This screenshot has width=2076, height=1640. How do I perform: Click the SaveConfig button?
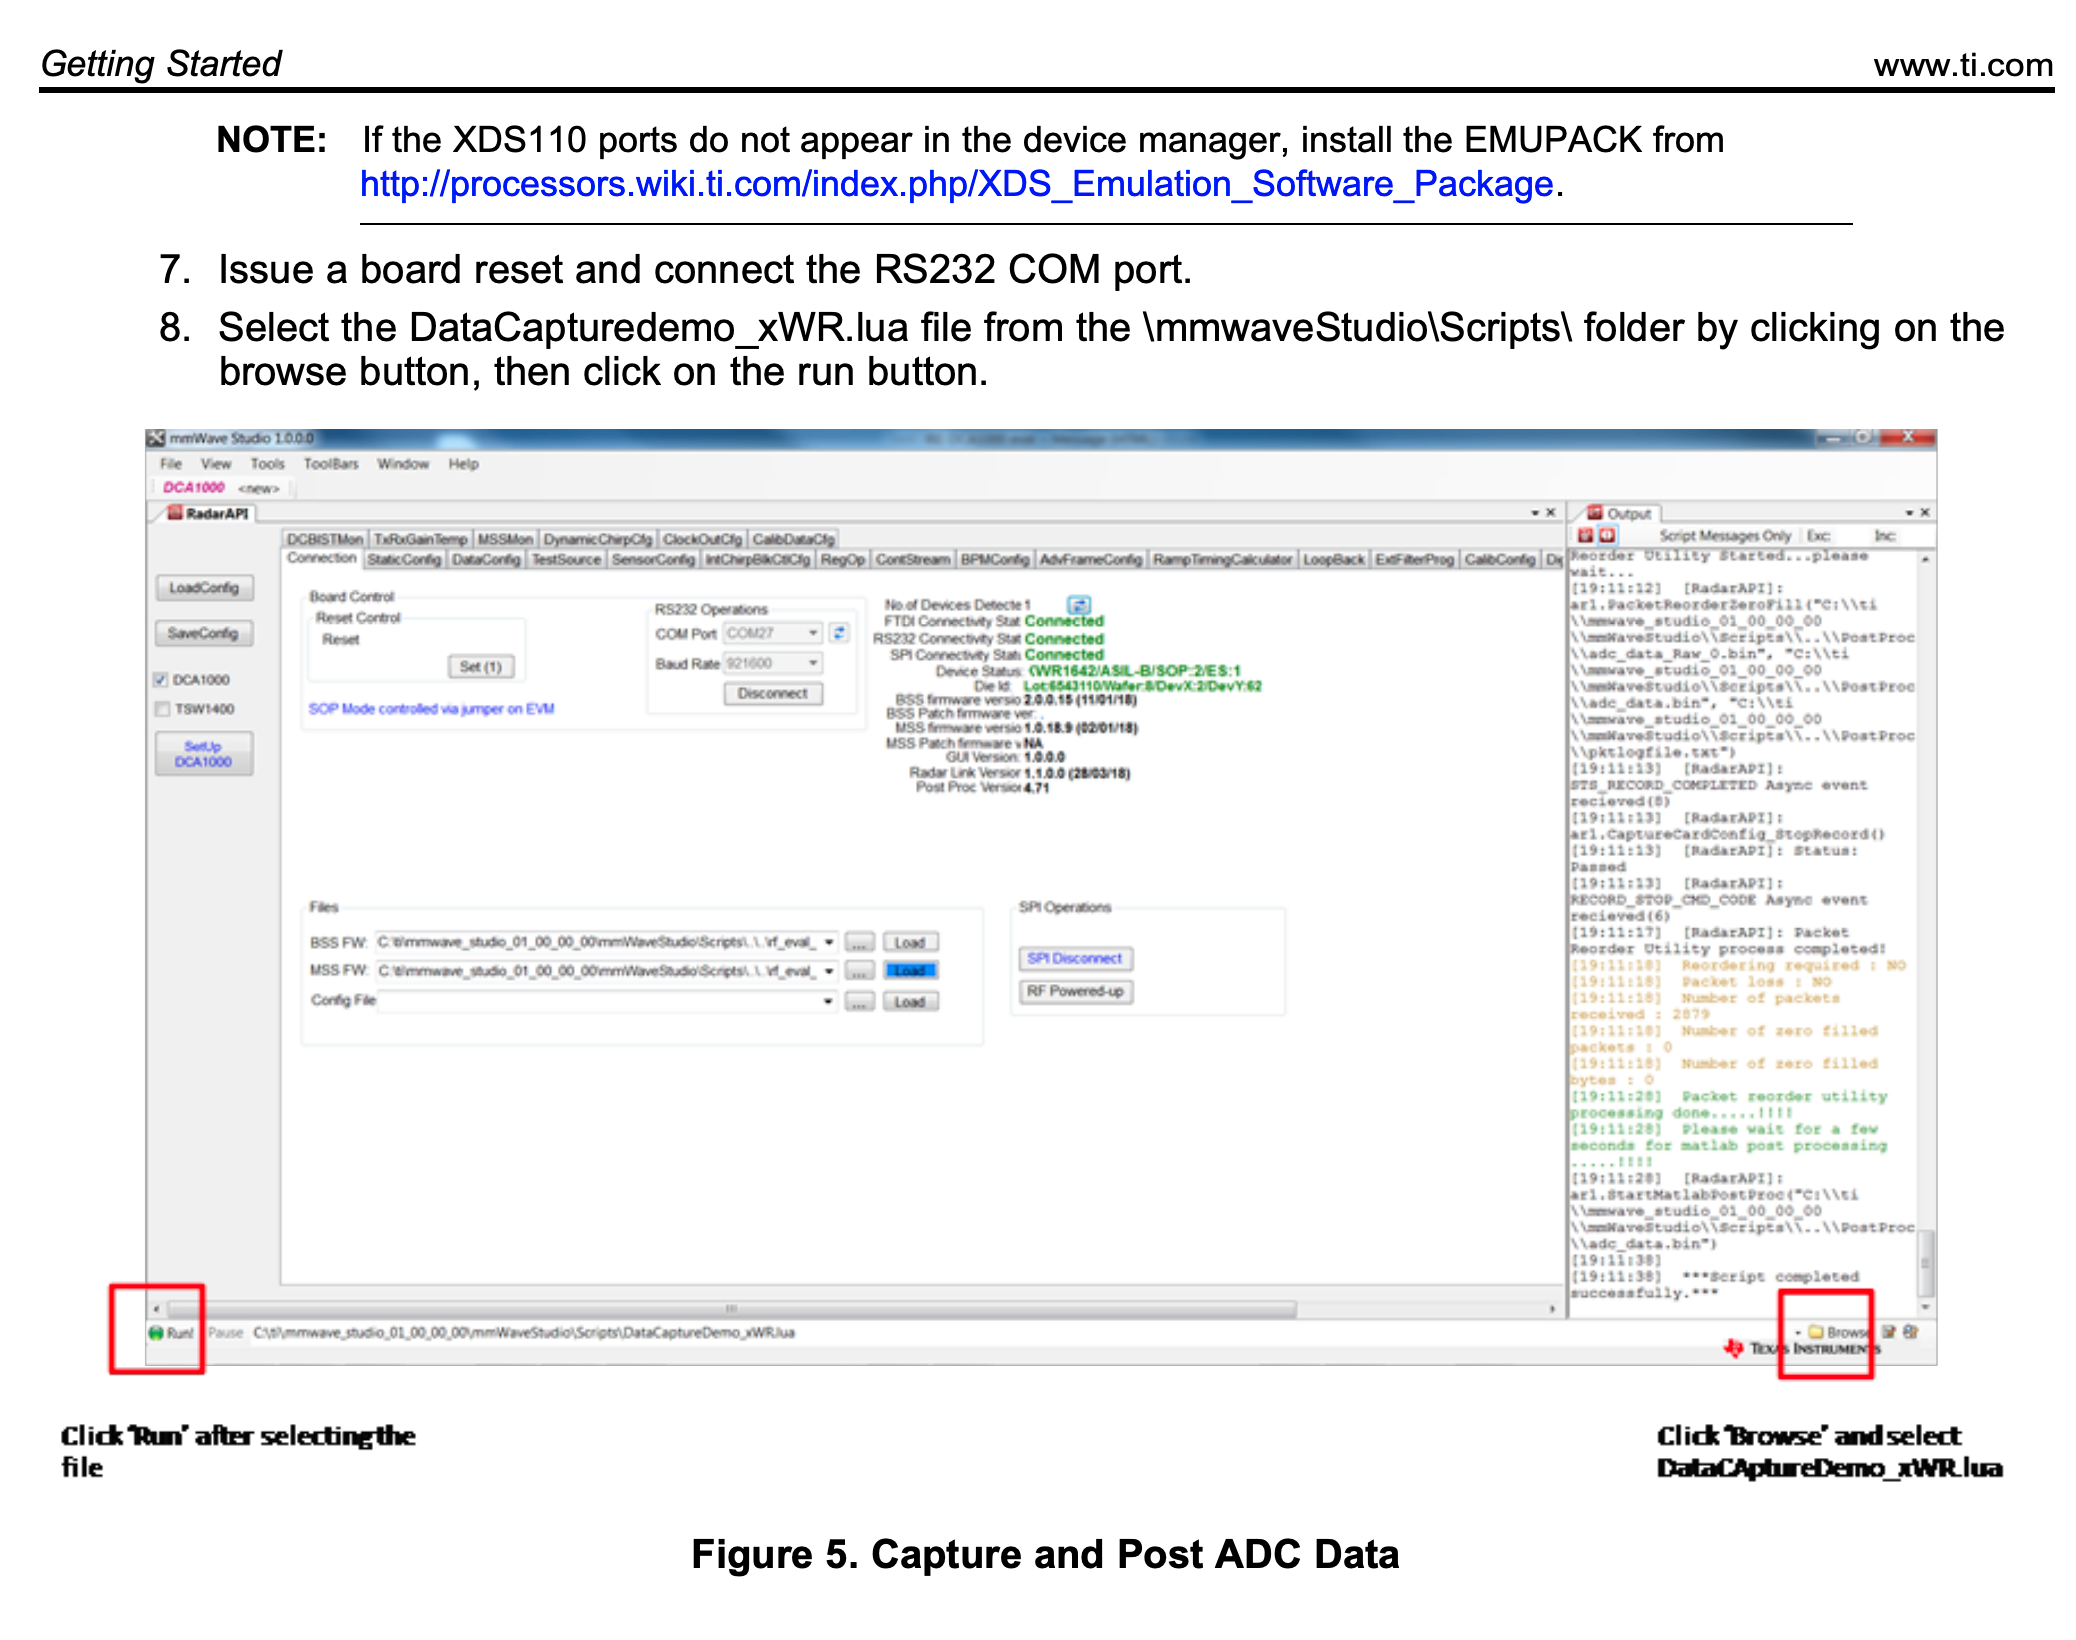(204, 633)
